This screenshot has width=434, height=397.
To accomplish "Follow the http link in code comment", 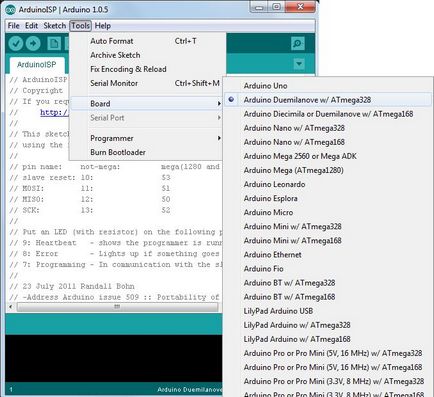I will [54, 112].
